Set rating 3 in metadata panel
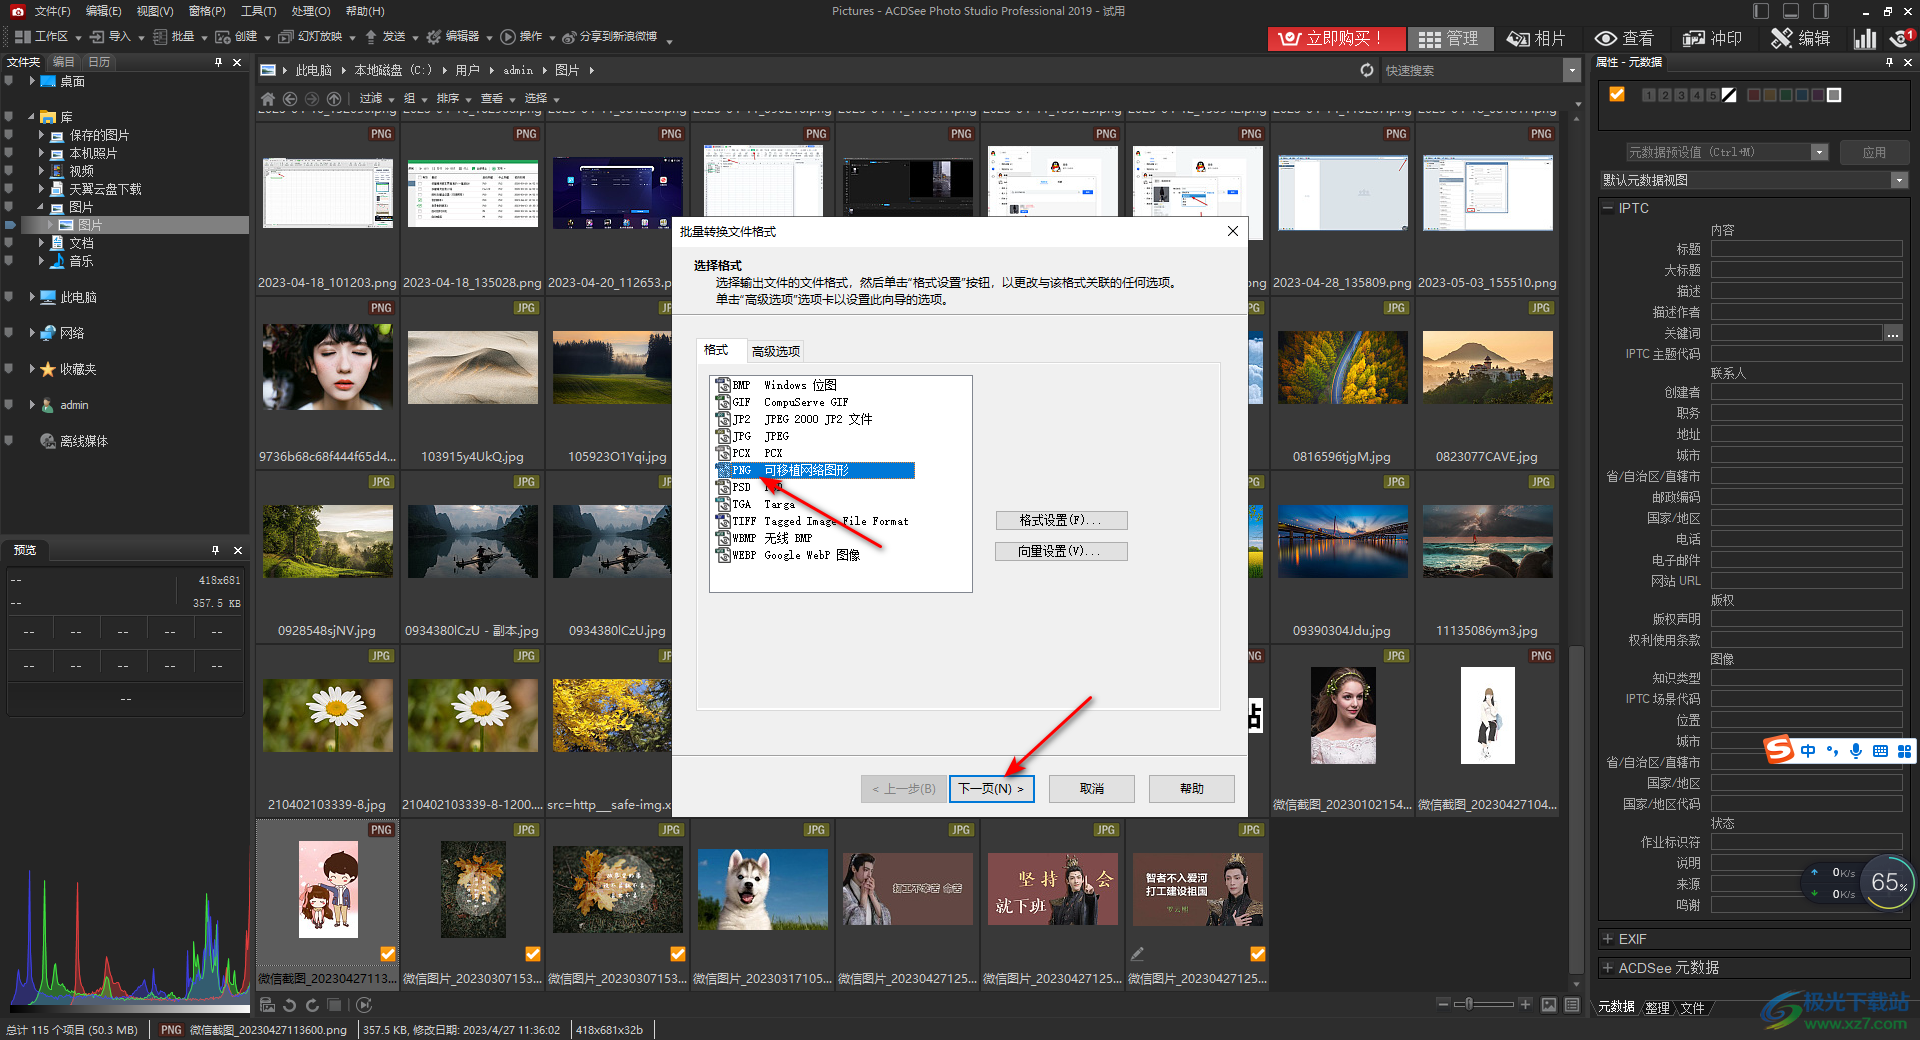This screenshot has height=1040, width=1920. point(1681,95)
